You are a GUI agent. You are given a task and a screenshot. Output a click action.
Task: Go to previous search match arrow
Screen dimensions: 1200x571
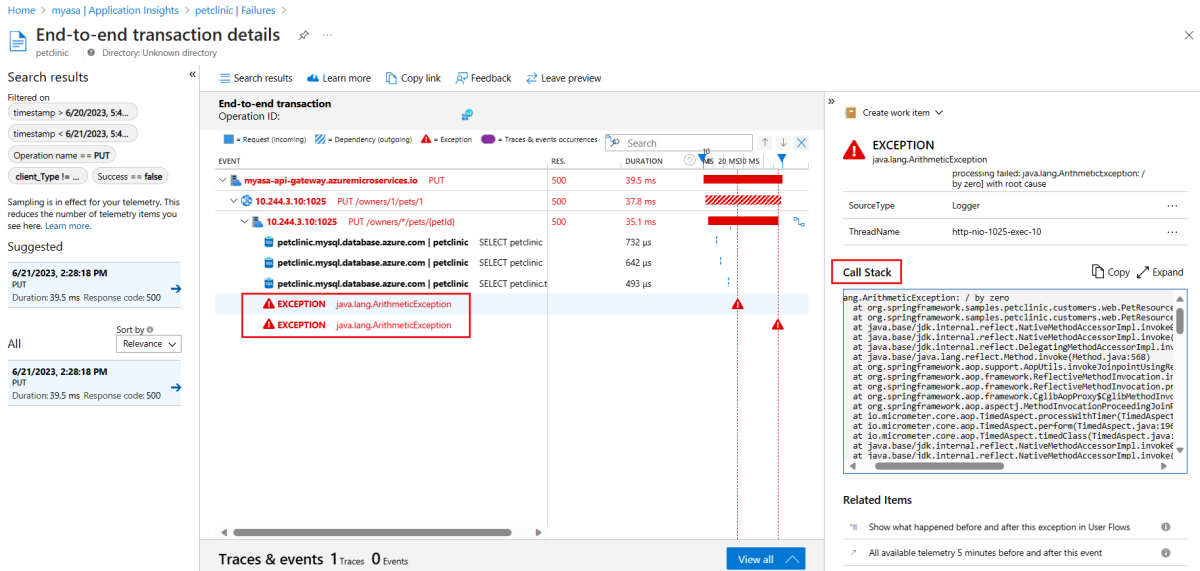click(765, 143)
